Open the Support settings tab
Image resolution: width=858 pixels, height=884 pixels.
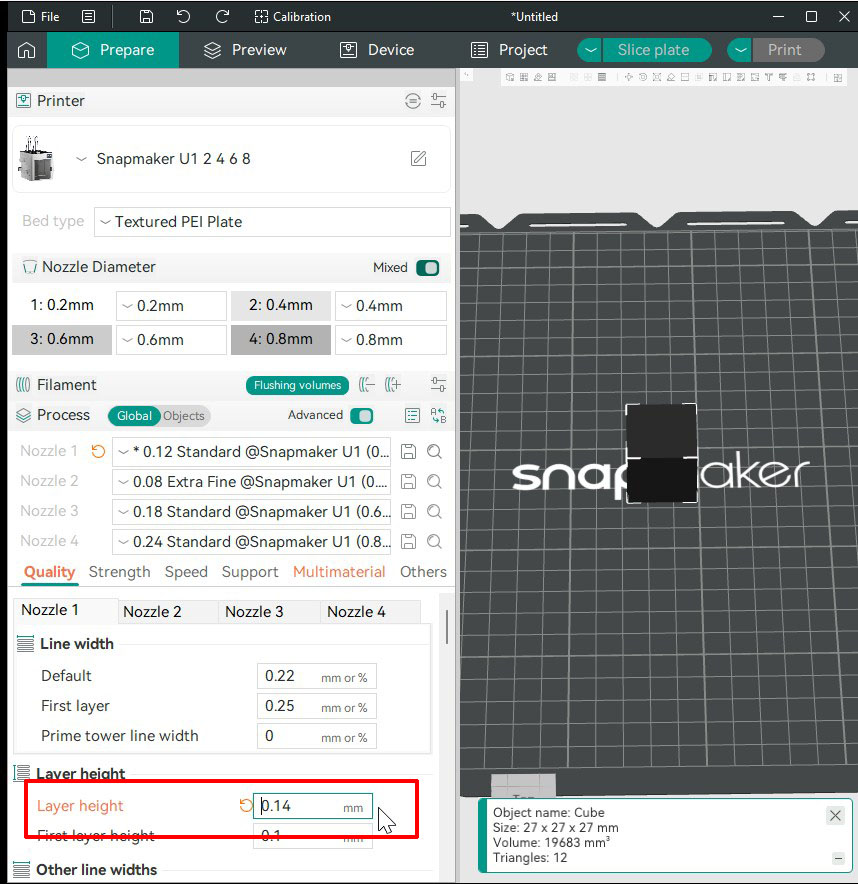[x=250, y=572]
